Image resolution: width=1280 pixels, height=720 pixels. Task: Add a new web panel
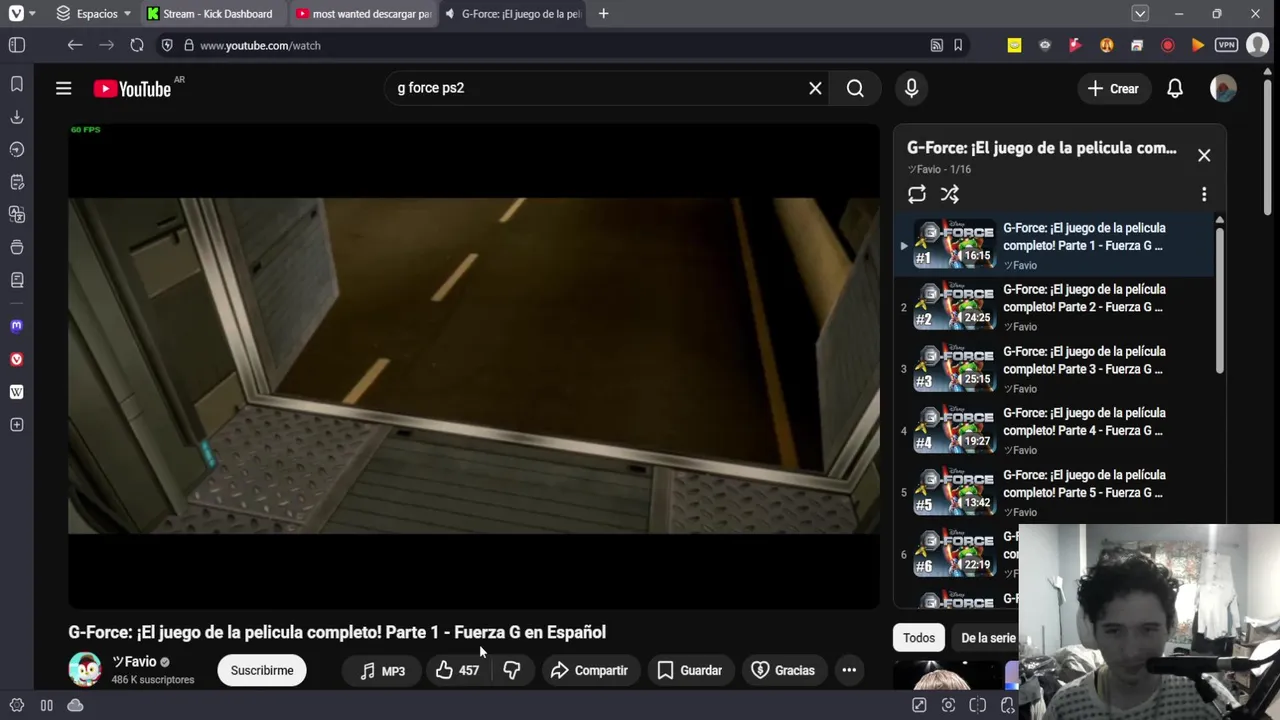pos(17,425)
